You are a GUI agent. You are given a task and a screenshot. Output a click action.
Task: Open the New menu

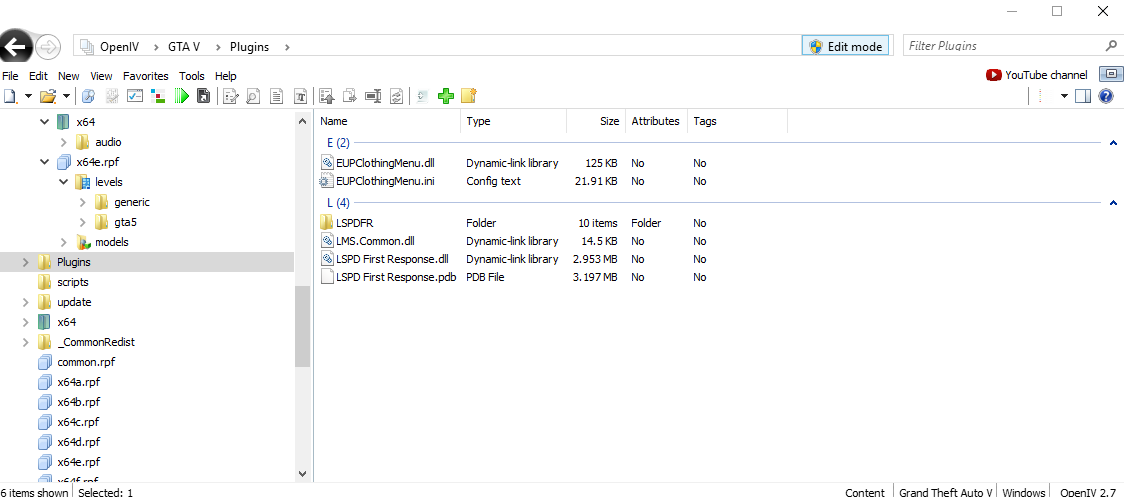pyautogui.click(x=69, y=75)
